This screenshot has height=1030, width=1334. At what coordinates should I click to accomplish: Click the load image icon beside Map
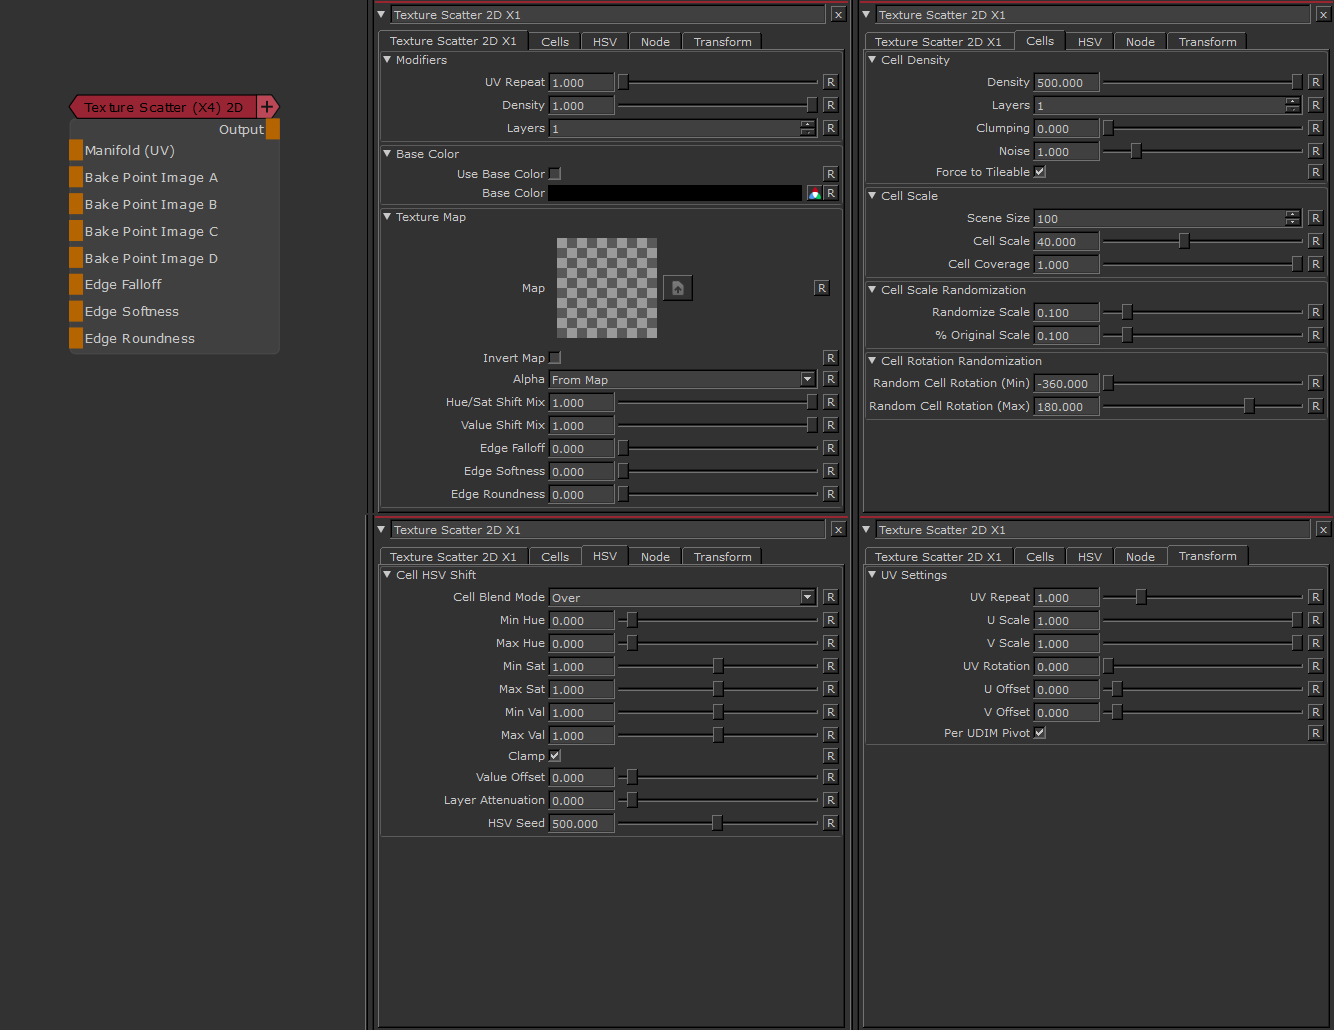pos(677,288)
